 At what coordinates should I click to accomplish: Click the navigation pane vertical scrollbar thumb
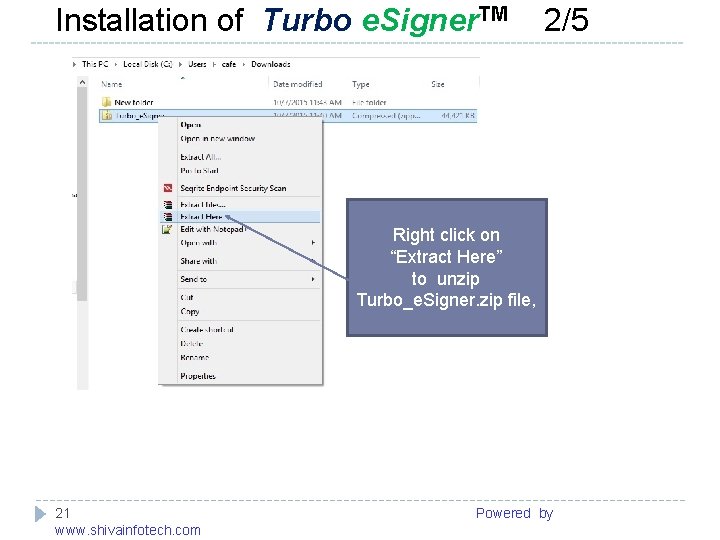[82, 194]
